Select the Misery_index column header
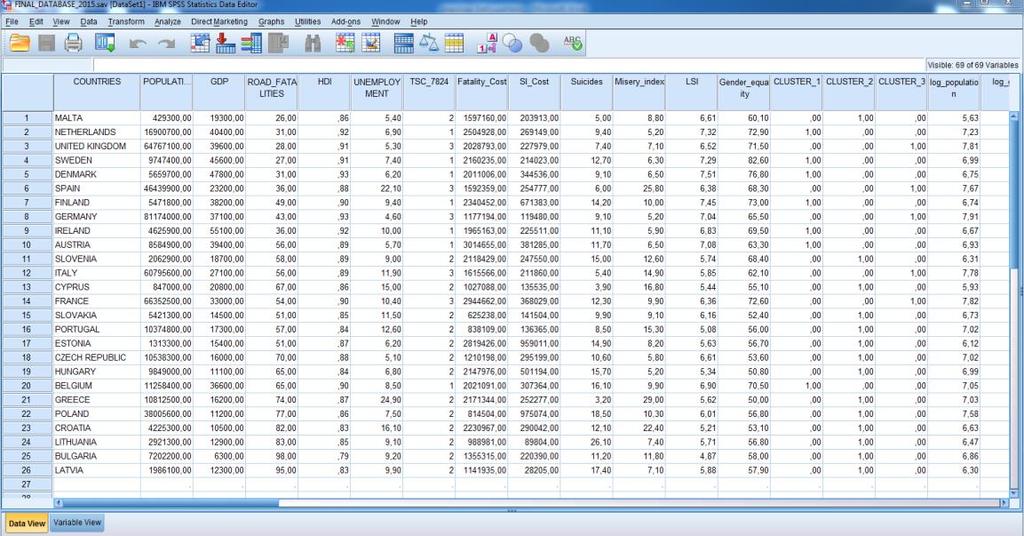The width and height of the screenshot is (1024, 536). pos(639,92)
